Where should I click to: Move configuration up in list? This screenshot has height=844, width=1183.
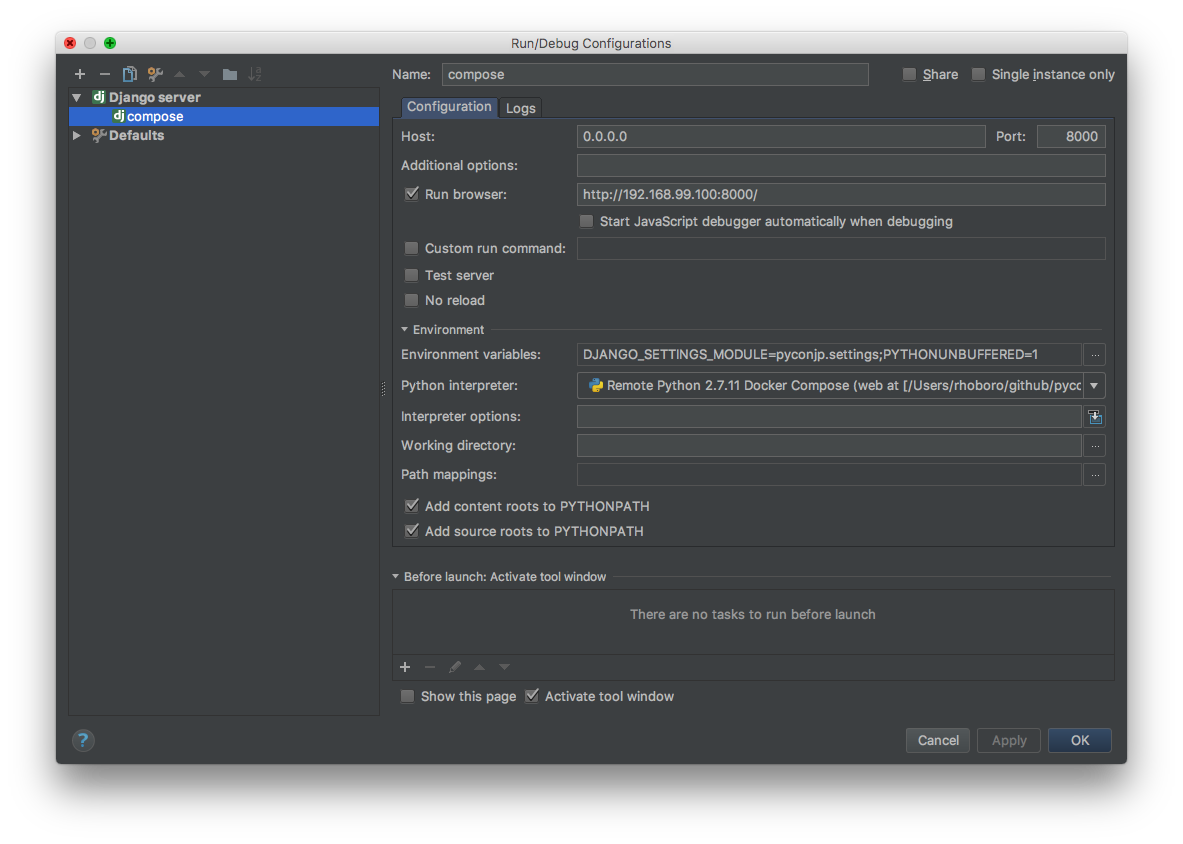pyautogui.click(x=180, y=74)
